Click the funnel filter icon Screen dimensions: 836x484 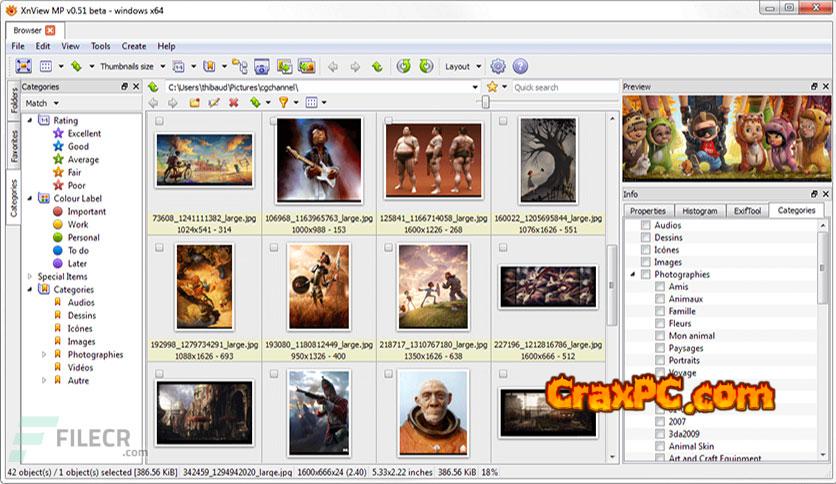pyautogui.click(x=283, y=102)
